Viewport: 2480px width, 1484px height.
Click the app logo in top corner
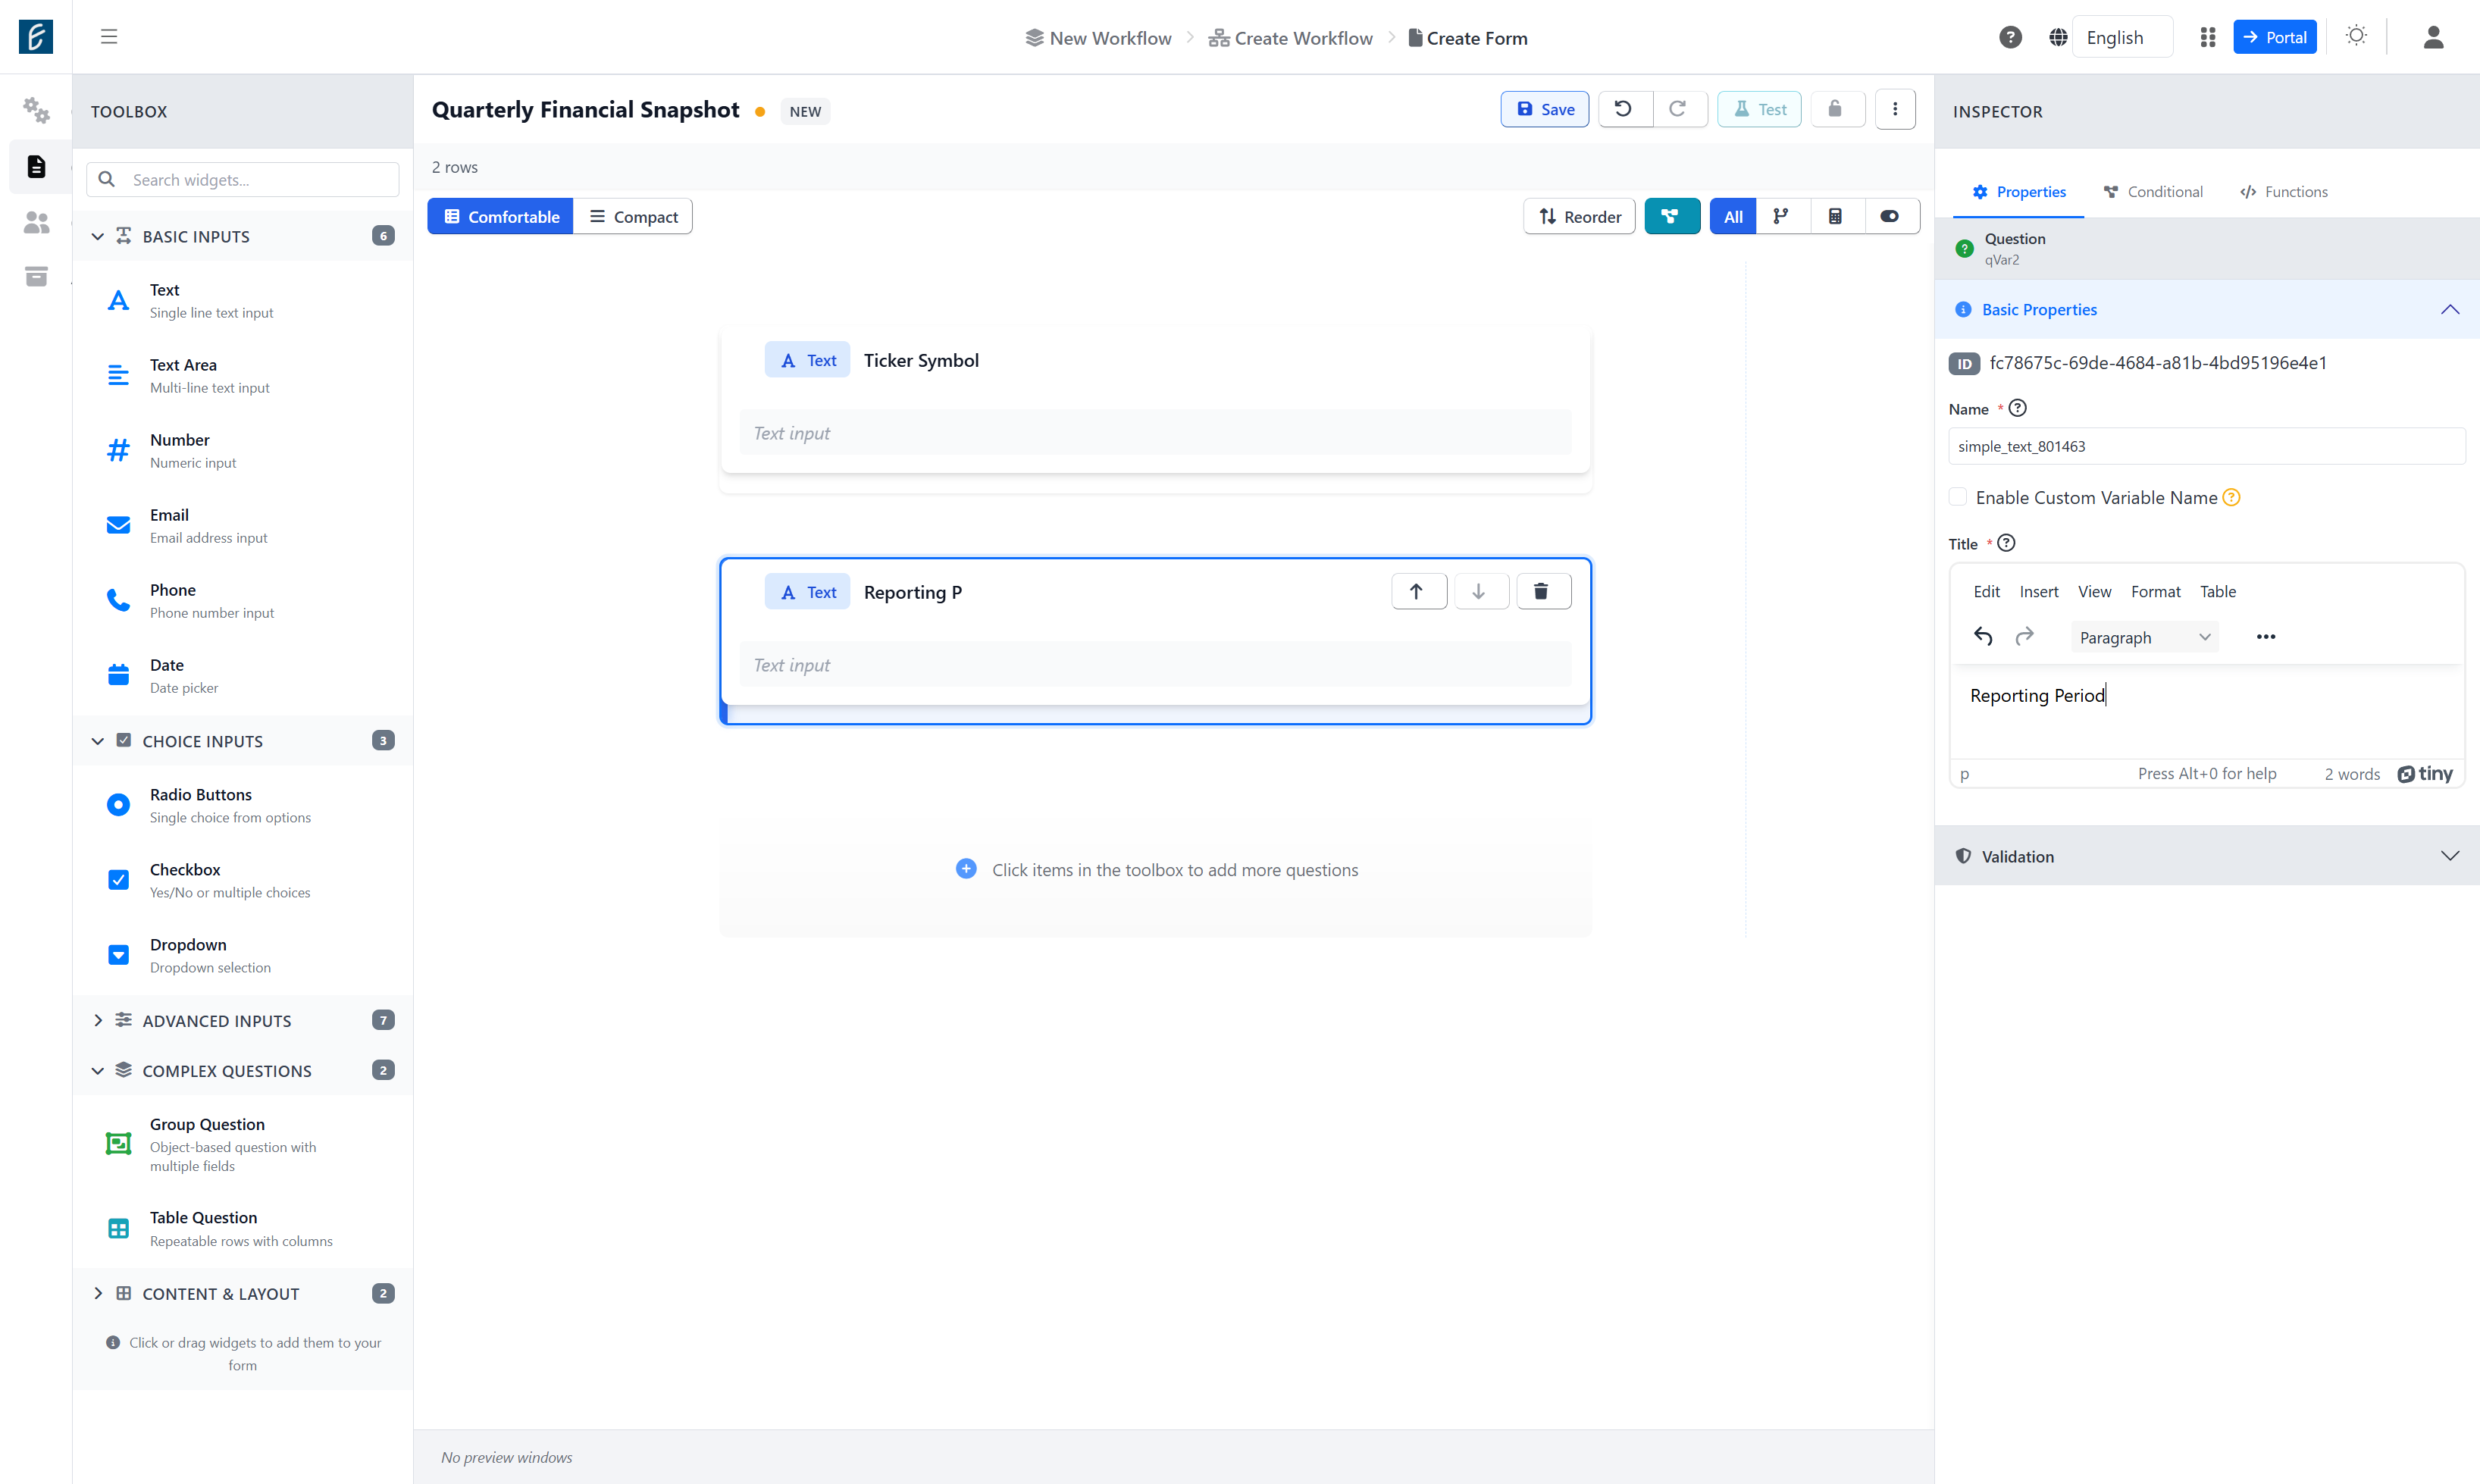[36, 37]
